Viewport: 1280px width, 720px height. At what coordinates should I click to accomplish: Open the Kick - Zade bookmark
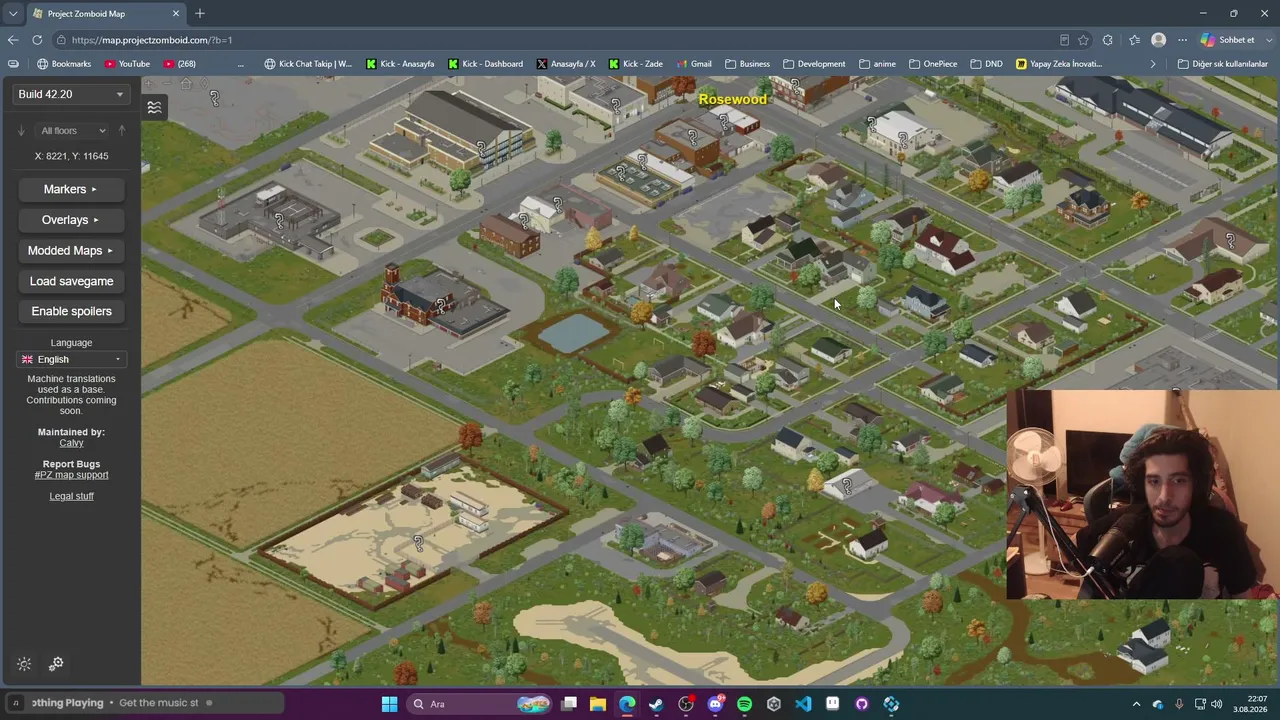click(635, 64)
